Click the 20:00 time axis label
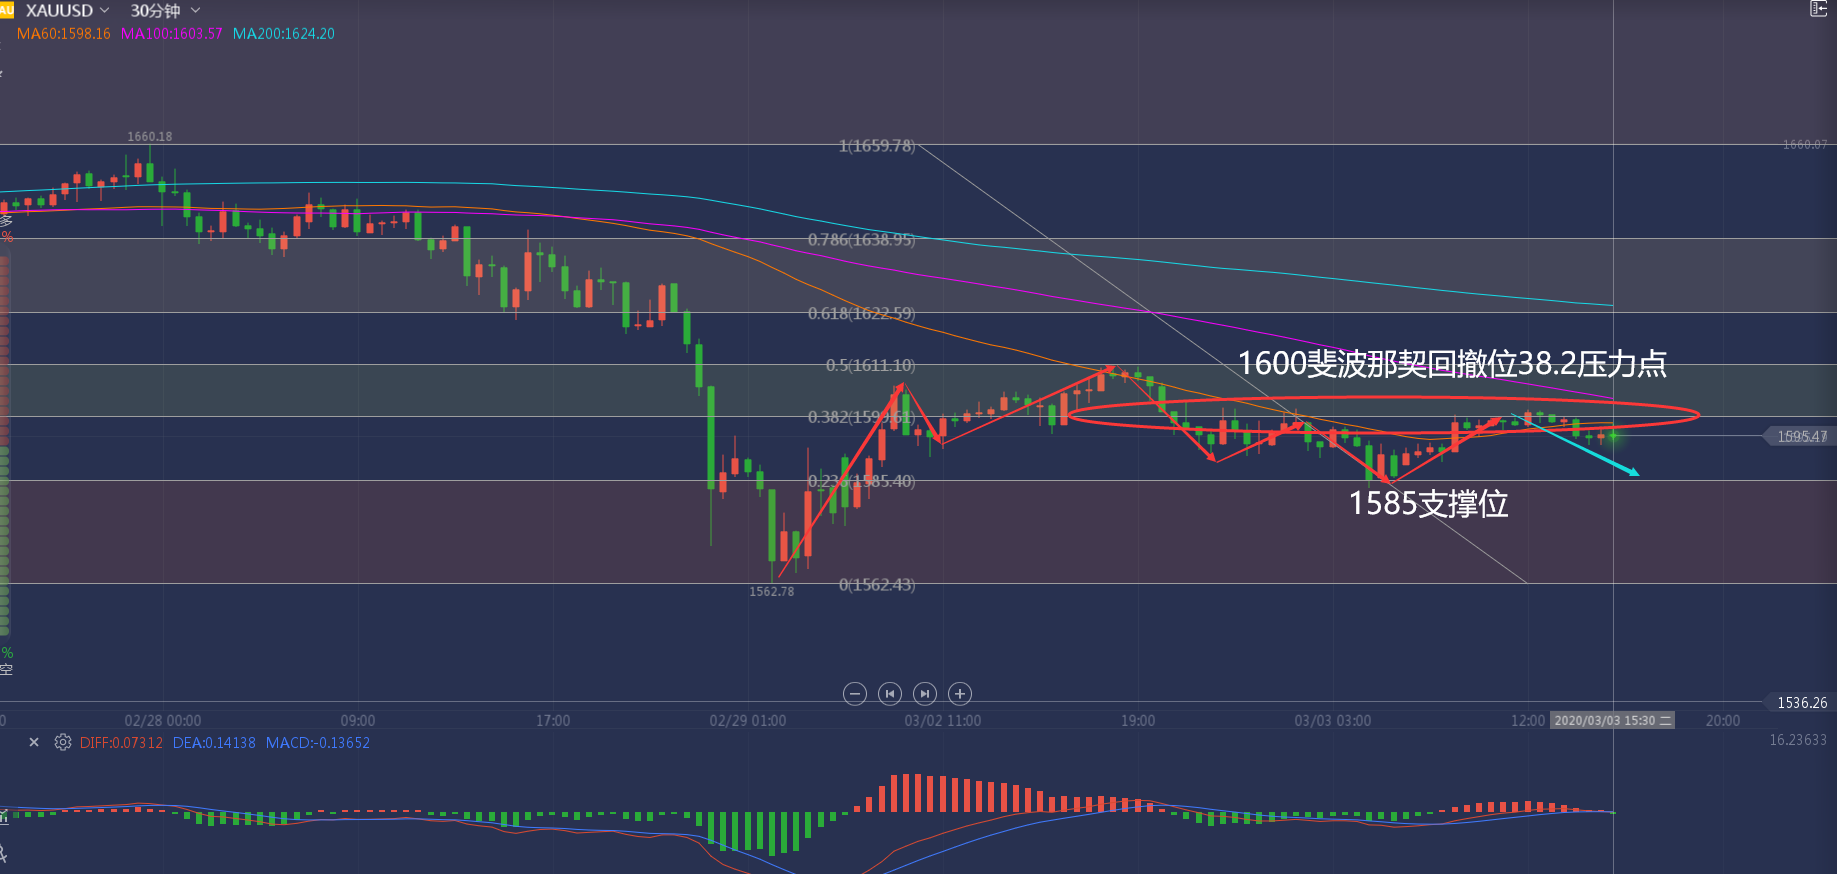The image size is (1837, 874). click(x=1723, y=721)
